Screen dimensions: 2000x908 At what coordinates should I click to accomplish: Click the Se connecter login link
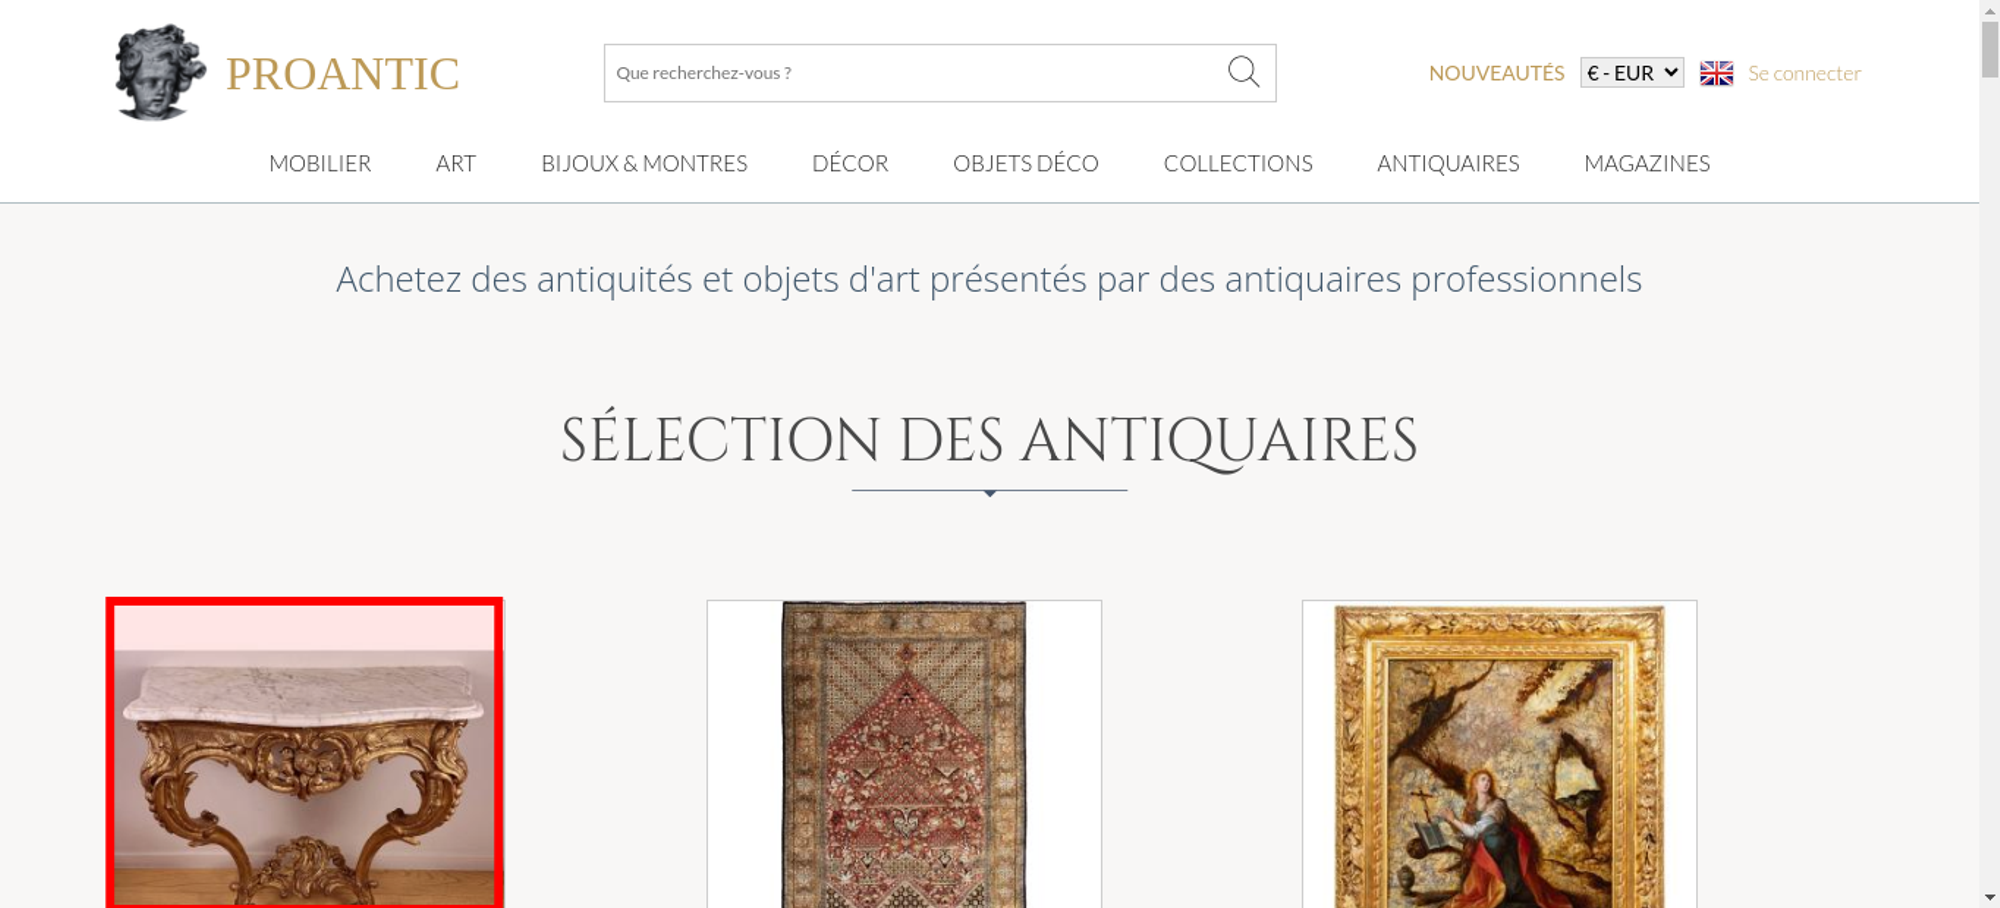(x=1804, y=73)
